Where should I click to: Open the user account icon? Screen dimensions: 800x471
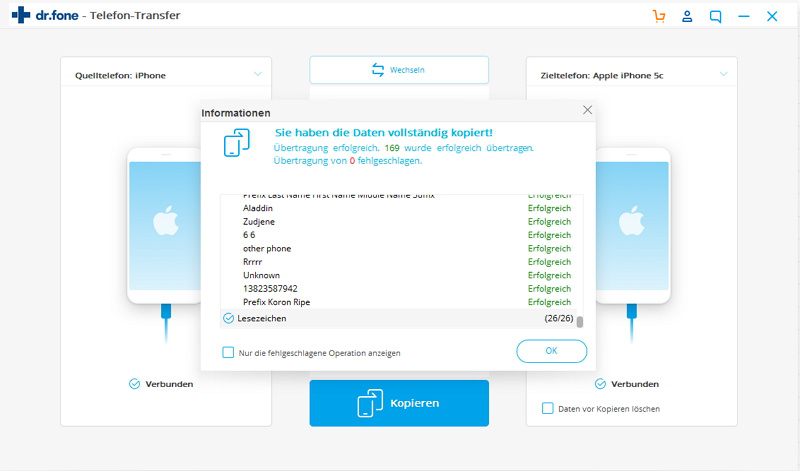[x=687, y=16]
